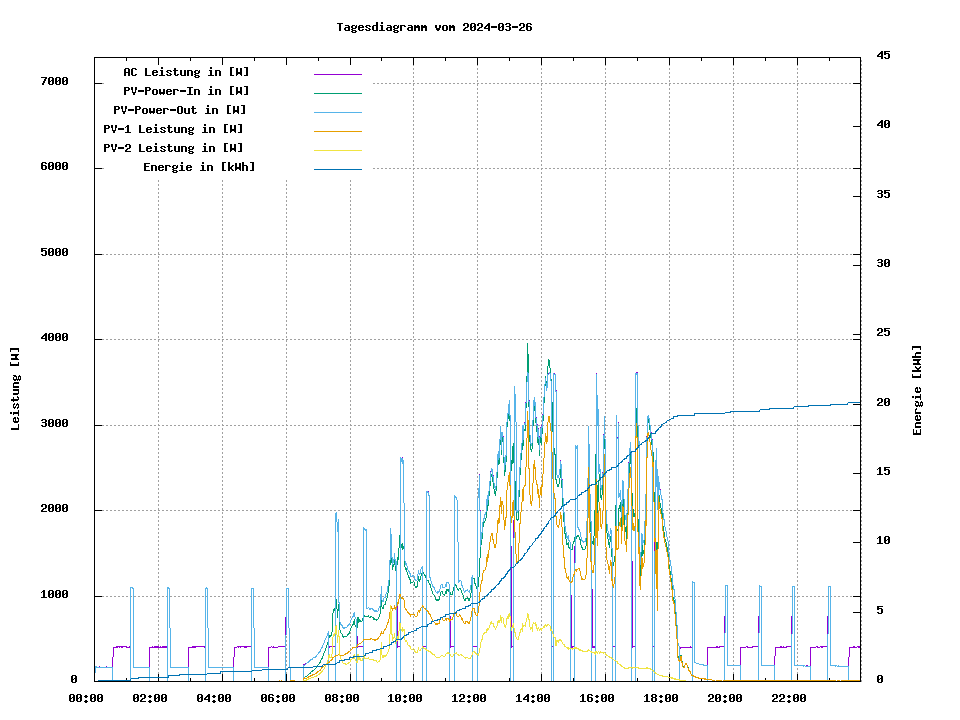The width and height of the screenshot is (960, 720).
Task: Click the yellow PV-2 Leistung legend line sample
Action: click(x=337, y=149)
